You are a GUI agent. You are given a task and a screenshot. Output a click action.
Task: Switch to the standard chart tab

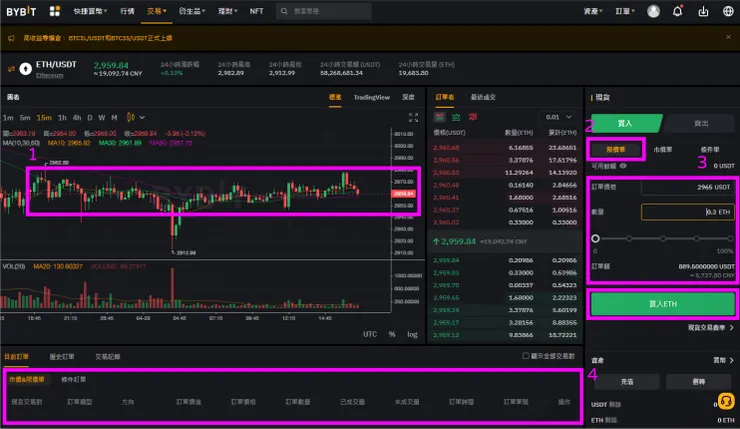pos(335,97)
